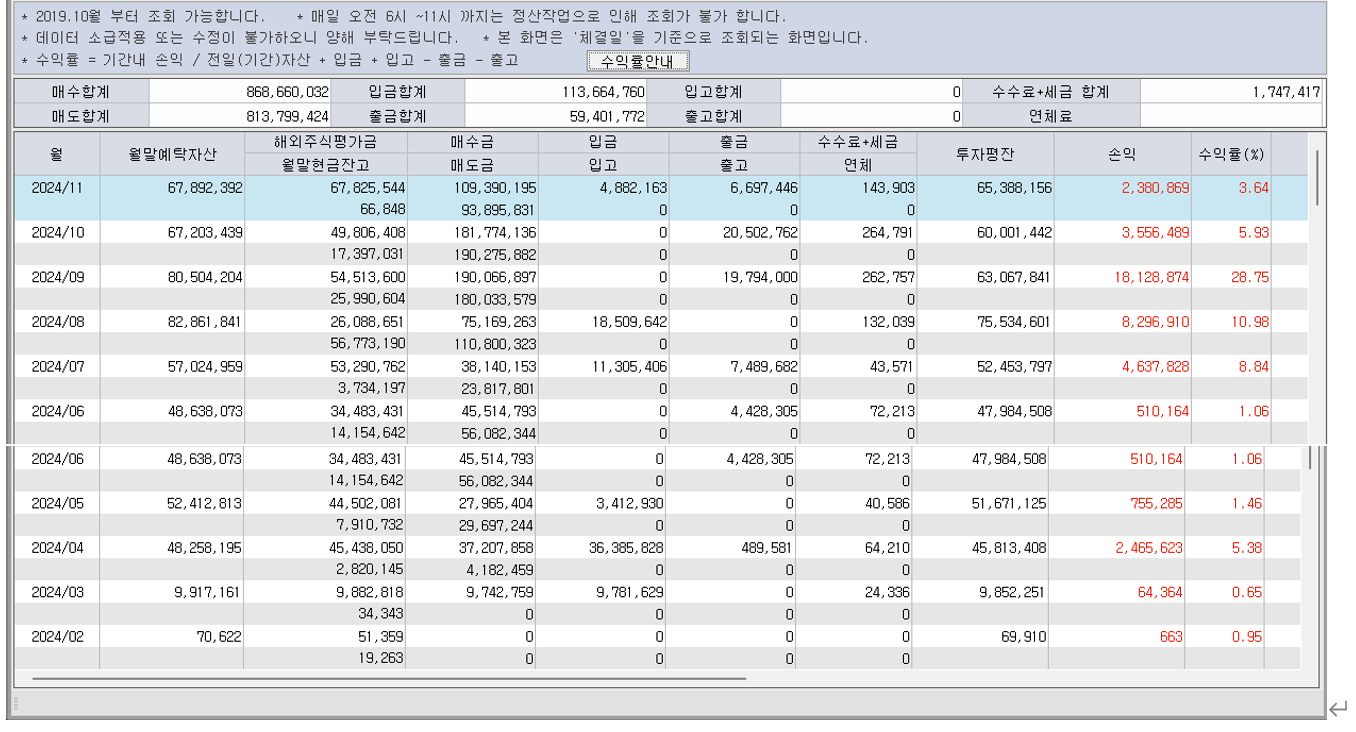The image size is (1356, 732).
Task: Click the 투자평잔 column header
Action: [985, 154]
